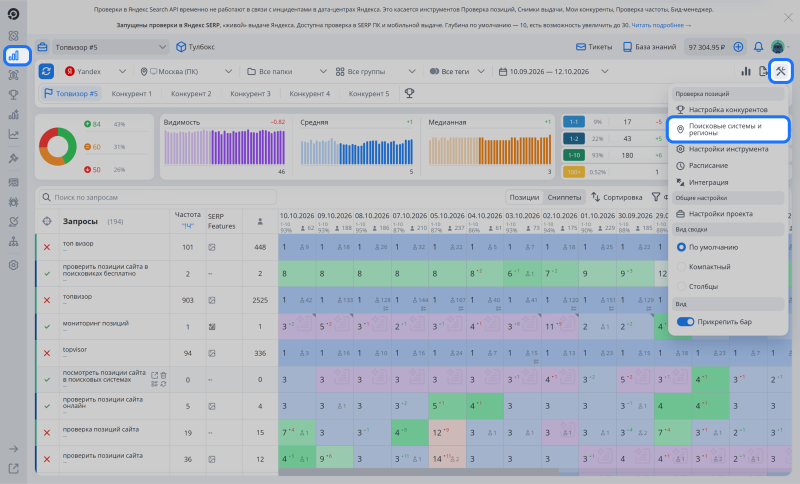Click the filter funnel icon
Viewport: 800px width, 484px height.
click(656, 197)
